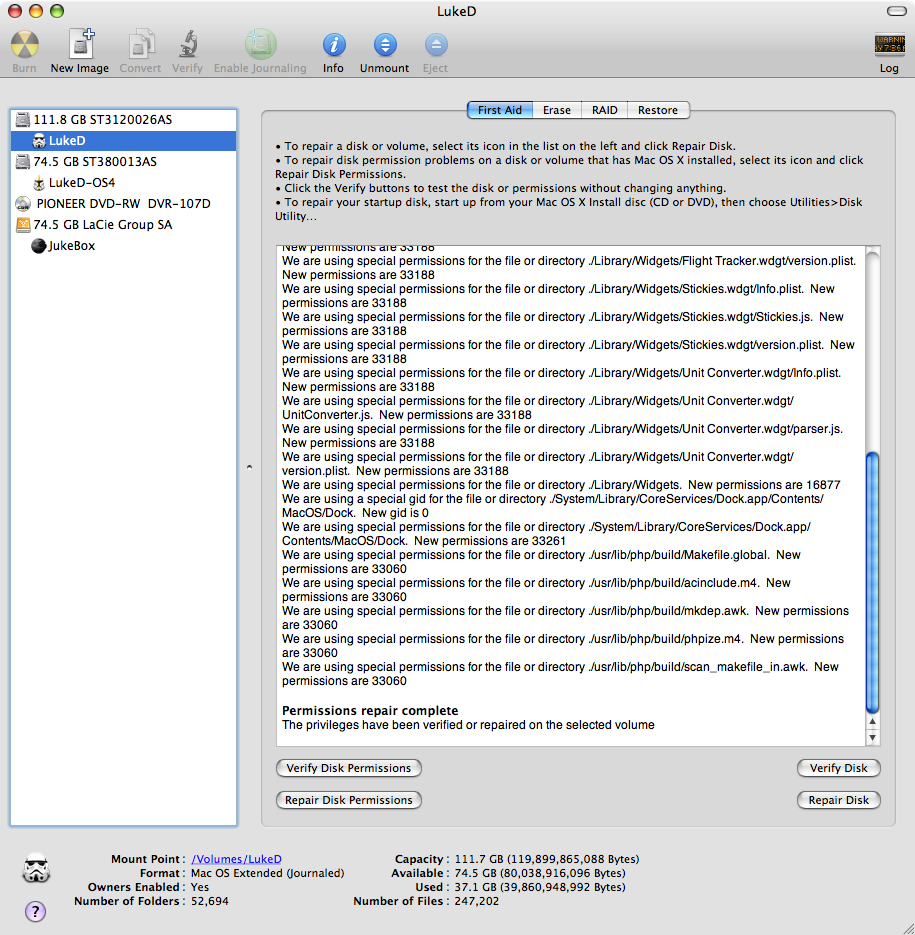The height and width of the screenshot is (935, 915).
Task: Select the JukeBox volume in list
Action: [71, 246]
